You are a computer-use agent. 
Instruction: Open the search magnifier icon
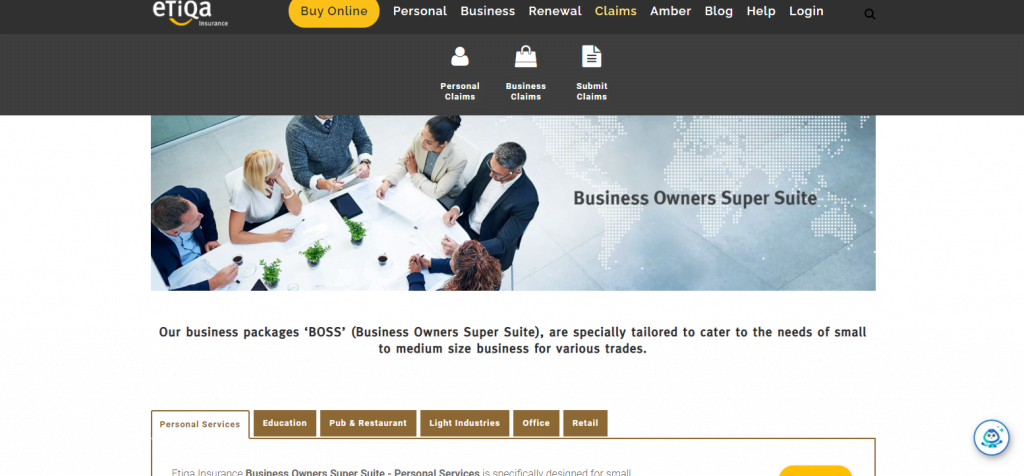pos(869,14)
